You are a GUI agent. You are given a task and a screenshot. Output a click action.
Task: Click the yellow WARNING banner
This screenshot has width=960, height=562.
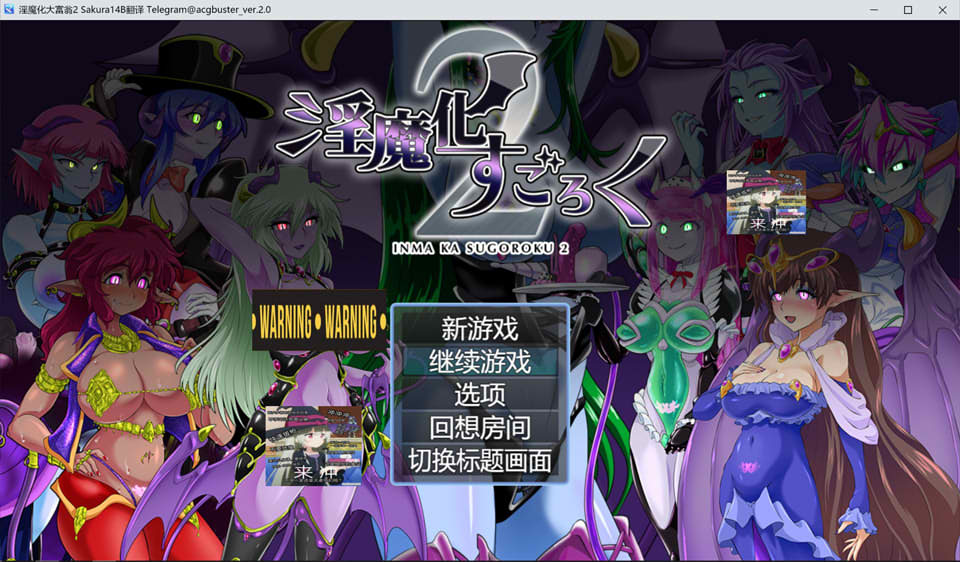pyautogui.click(x=319, y=320)
